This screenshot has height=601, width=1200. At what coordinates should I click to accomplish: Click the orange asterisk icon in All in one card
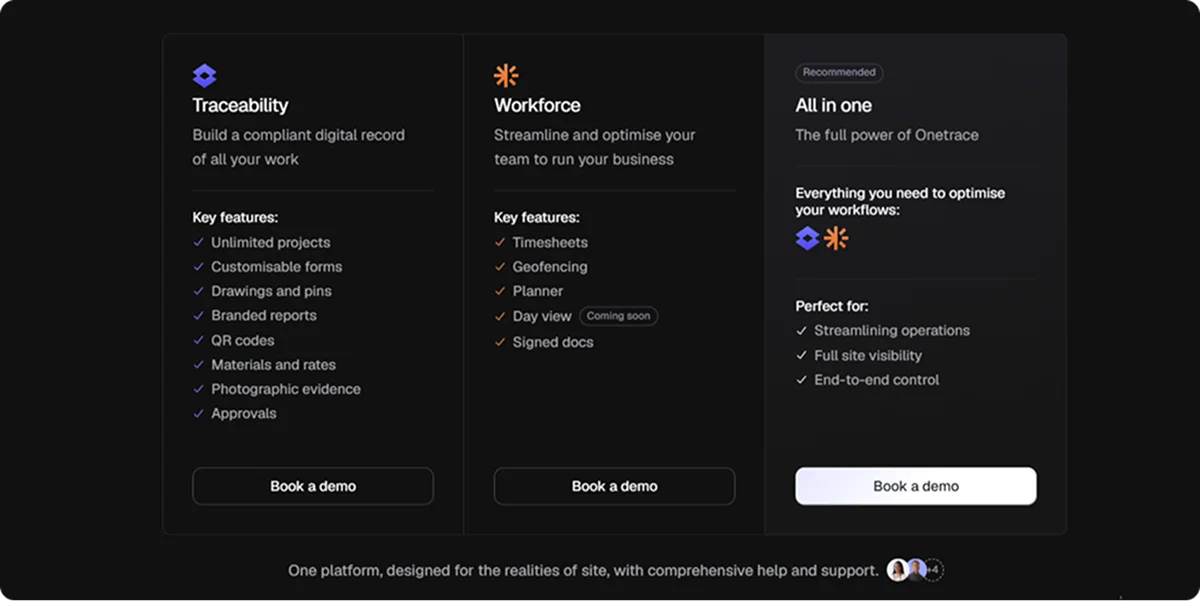836,238
